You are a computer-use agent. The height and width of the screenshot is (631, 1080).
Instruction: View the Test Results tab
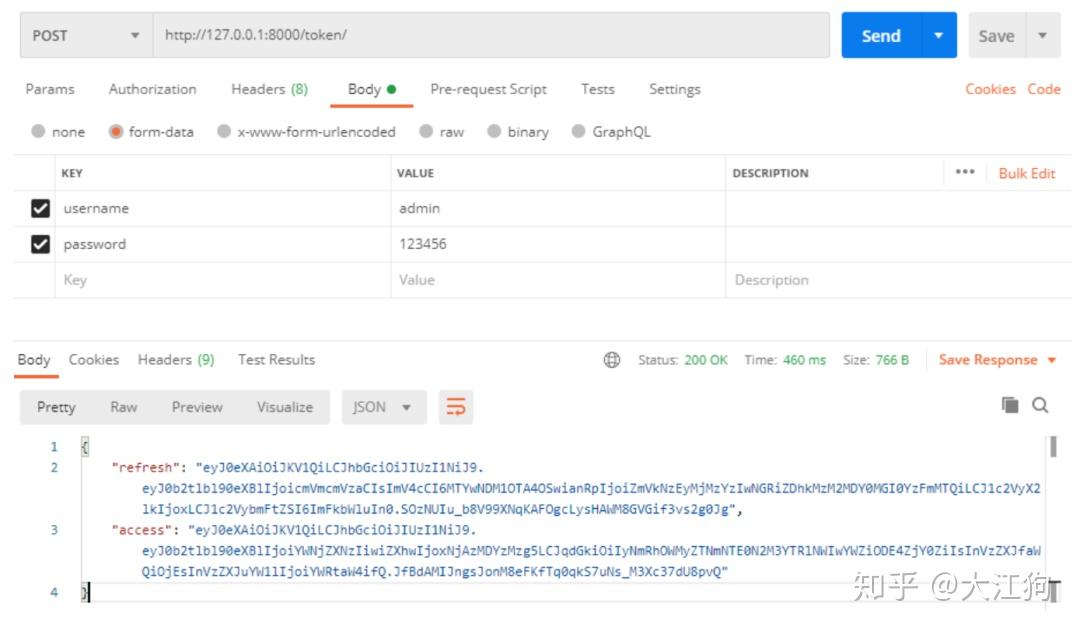coord(275,359)
